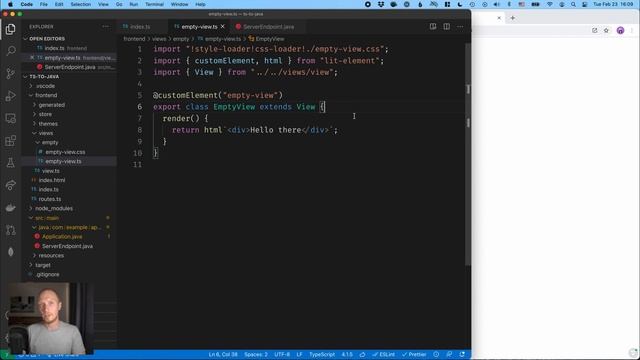Click the Wi-Fi icon in menu bar
The height and width of the screenshot is (360, 640).
point(550,4)
